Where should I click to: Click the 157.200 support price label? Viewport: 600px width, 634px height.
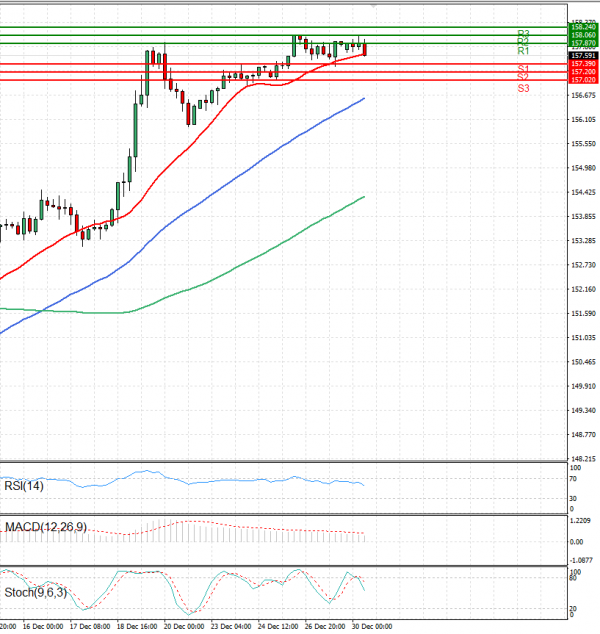tap(583, 72)
